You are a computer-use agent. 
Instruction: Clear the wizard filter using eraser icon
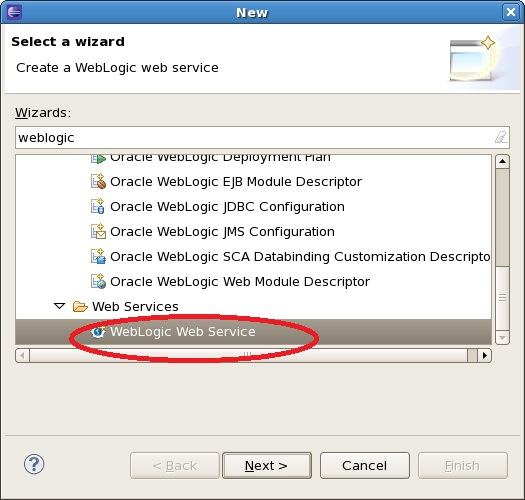(501, 137)
